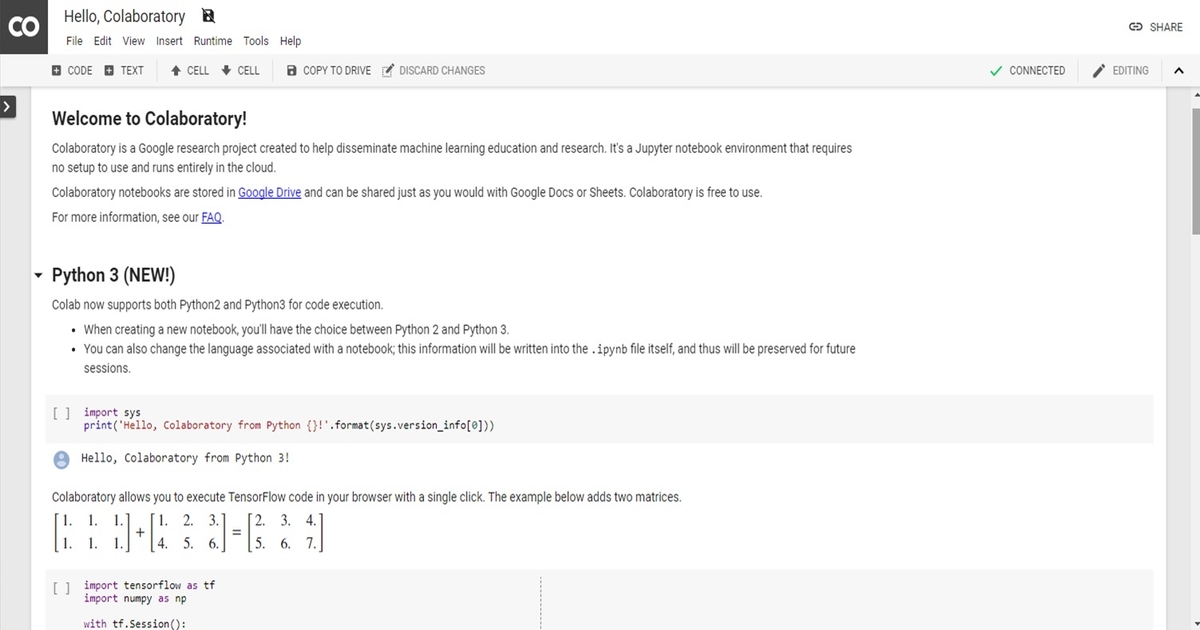Open the Runtime menu
This screenshot has height=630, width=1200.
(x=213, y=41)
